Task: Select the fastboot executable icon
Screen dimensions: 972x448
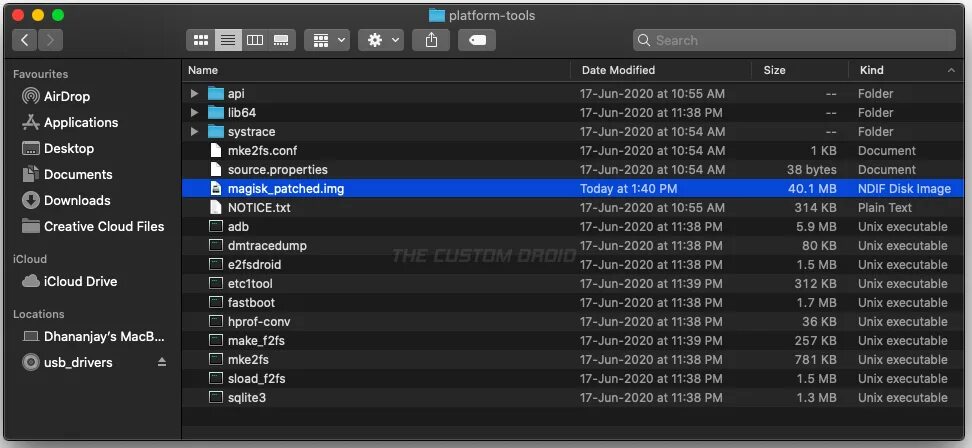Action: coord(215,303)
